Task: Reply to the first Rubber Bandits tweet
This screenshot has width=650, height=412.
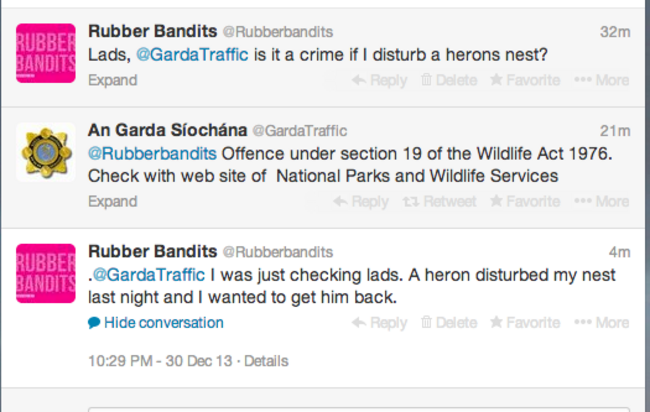Action: (x=379, y=80)
